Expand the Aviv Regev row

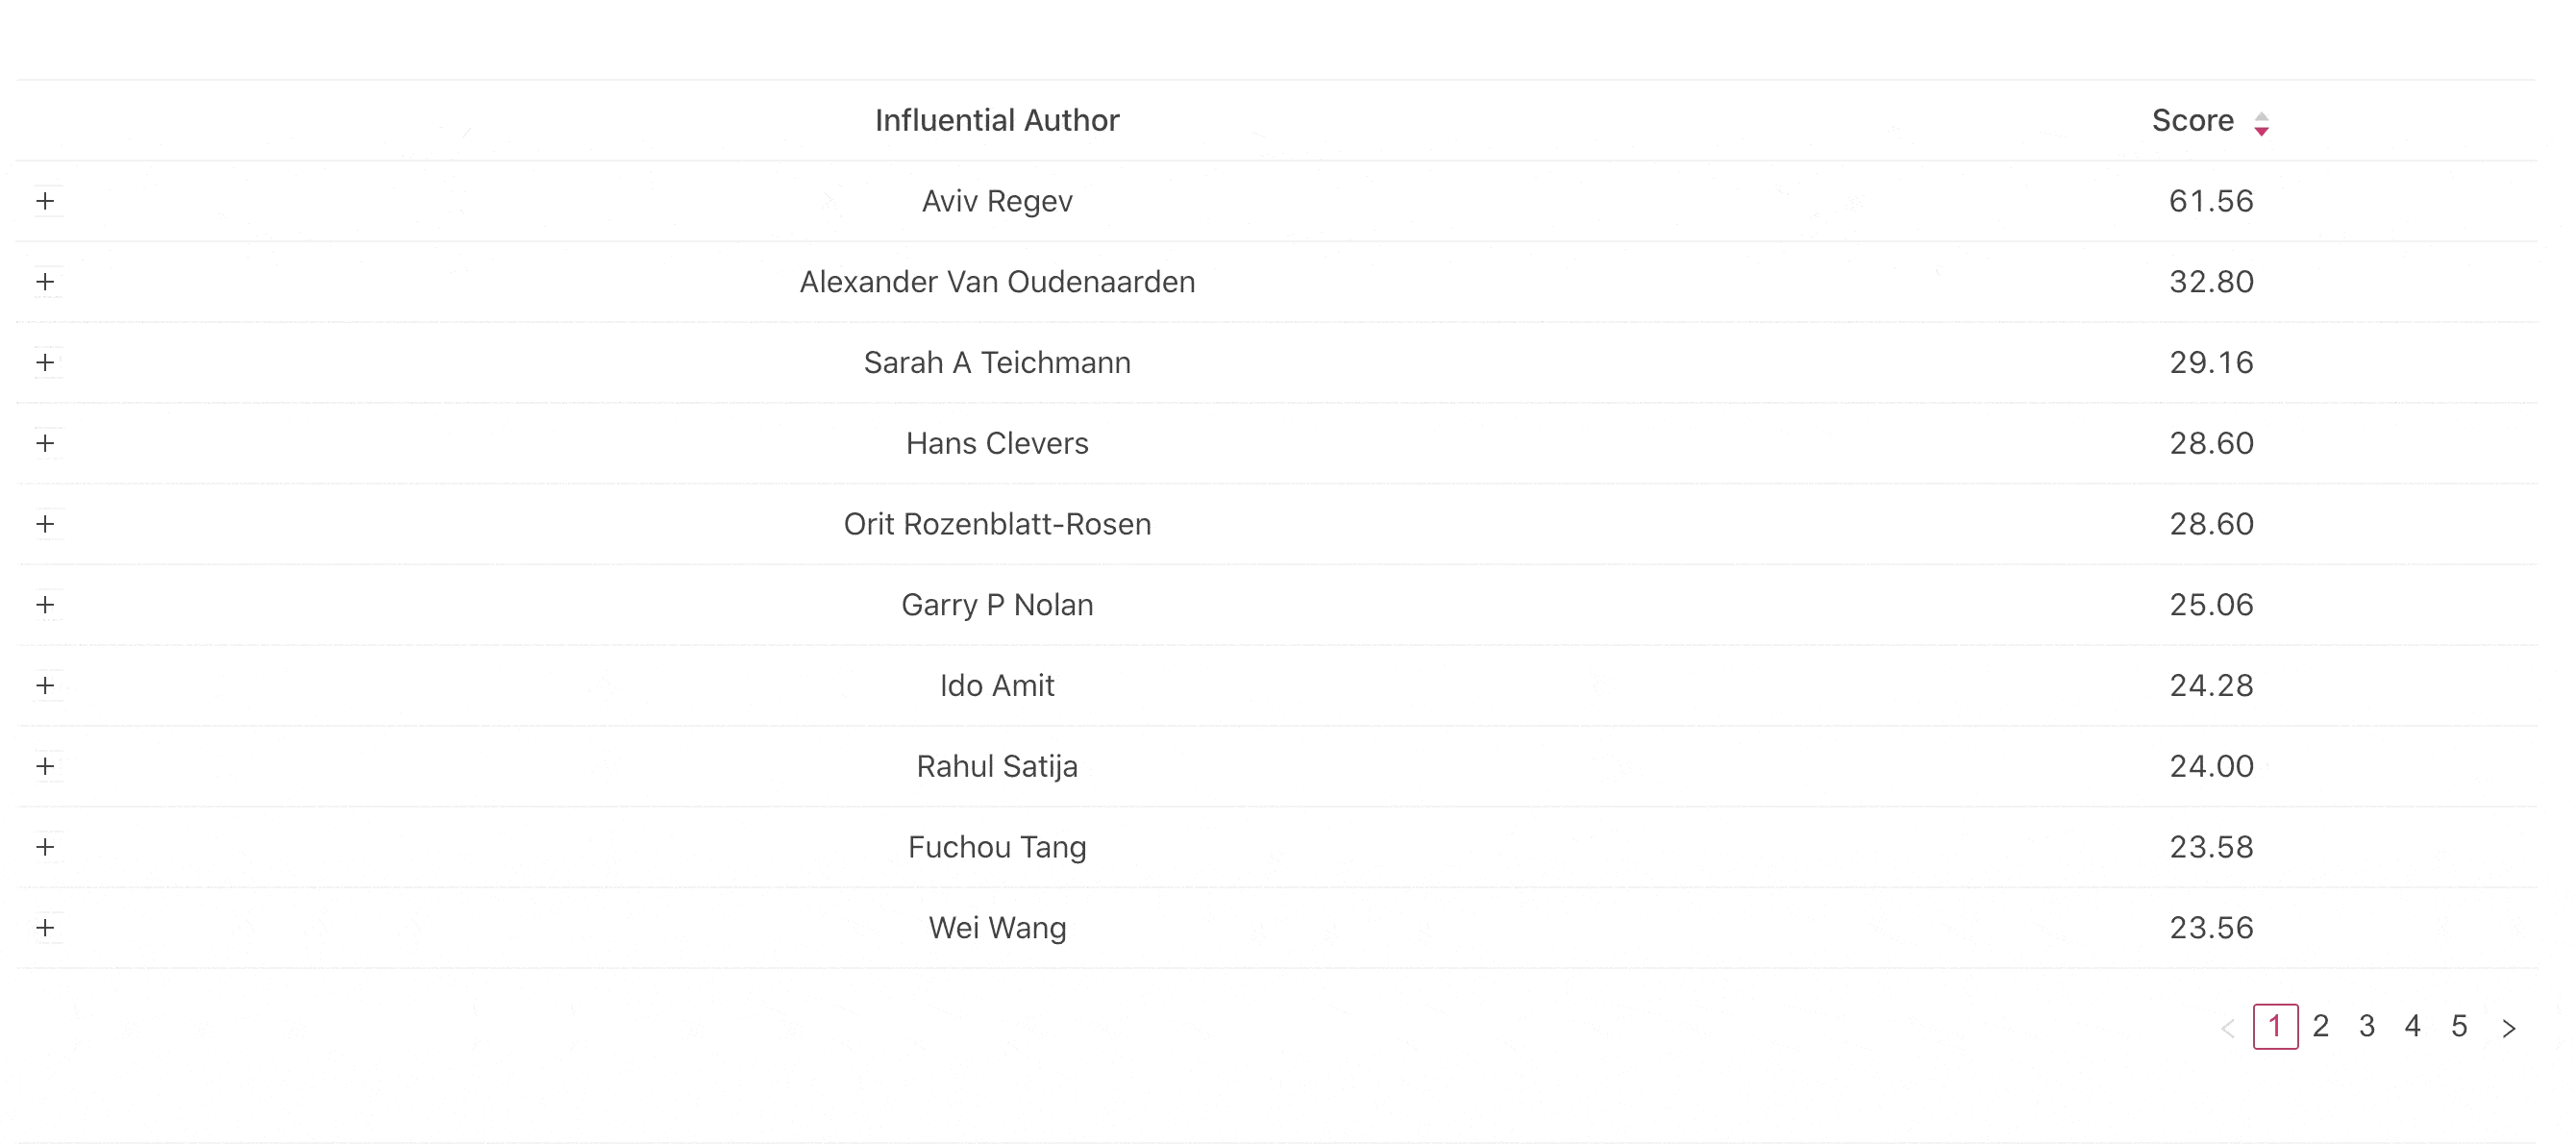(x=45, y=201)
